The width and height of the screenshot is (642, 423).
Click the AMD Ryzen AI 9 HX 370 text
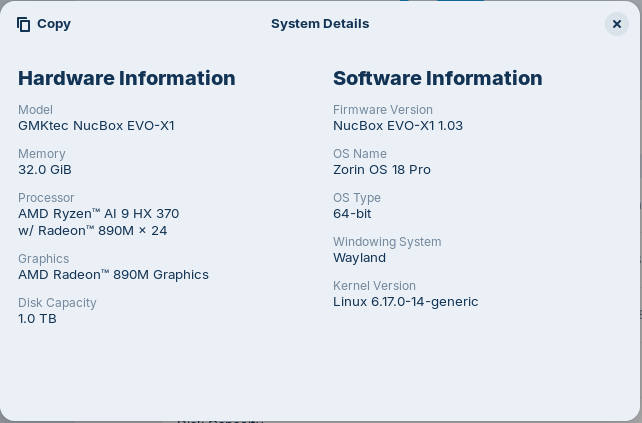pos(98,214)
